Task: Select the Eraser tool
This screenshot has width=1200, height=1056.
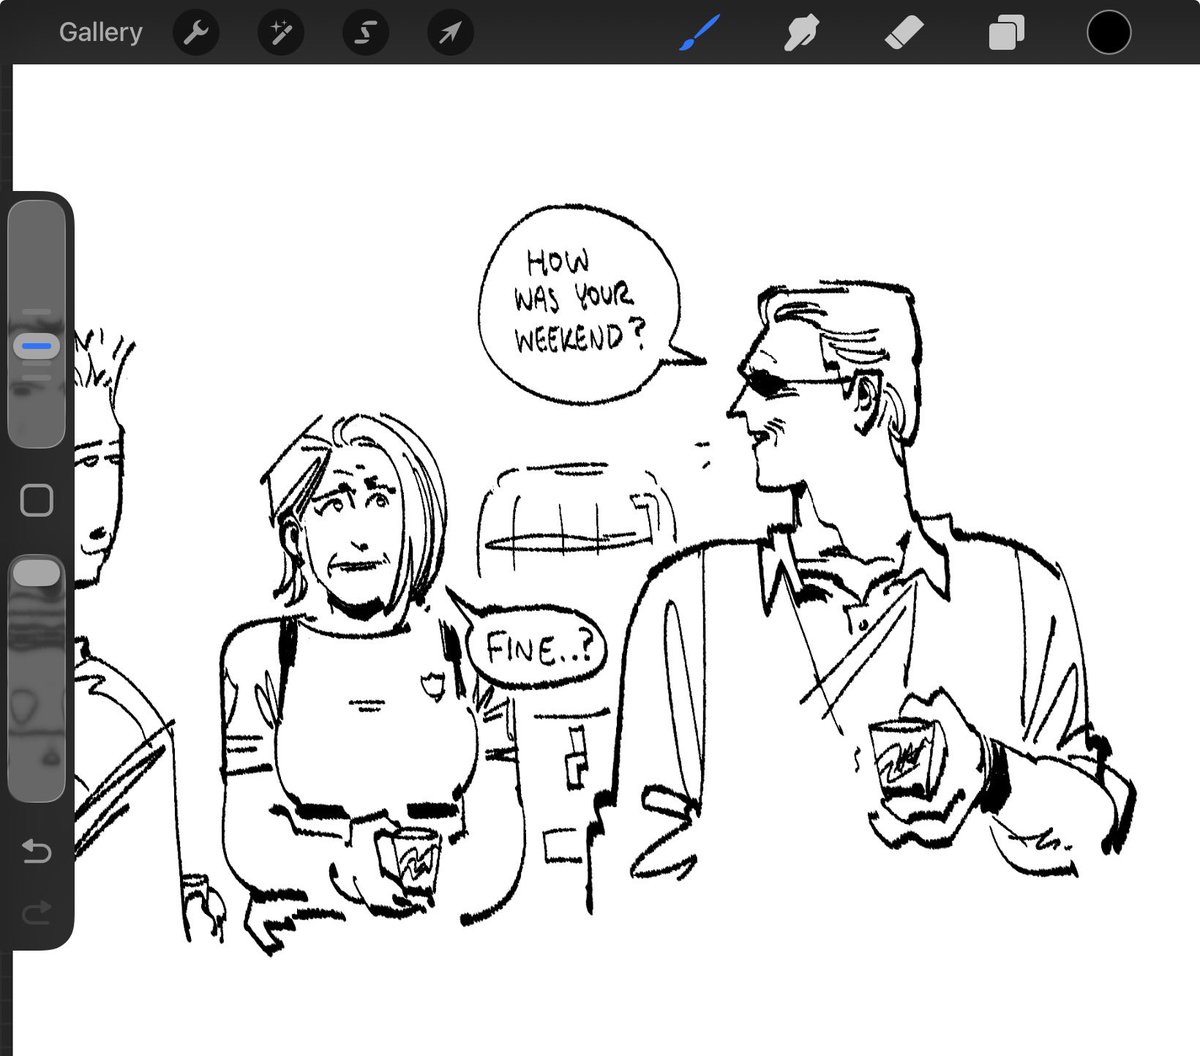Action: [904, 33]
